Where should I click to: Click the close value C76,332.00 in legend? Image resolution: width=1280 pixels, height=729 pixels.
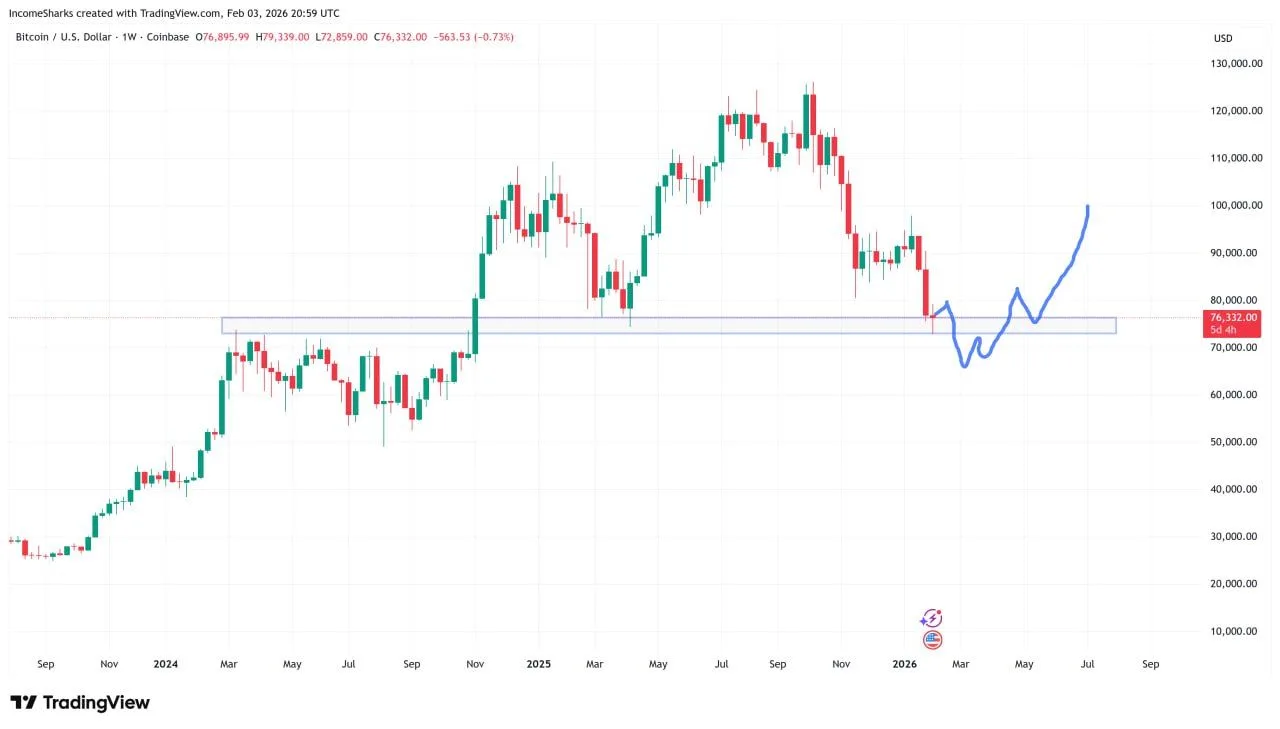point(401,37)
